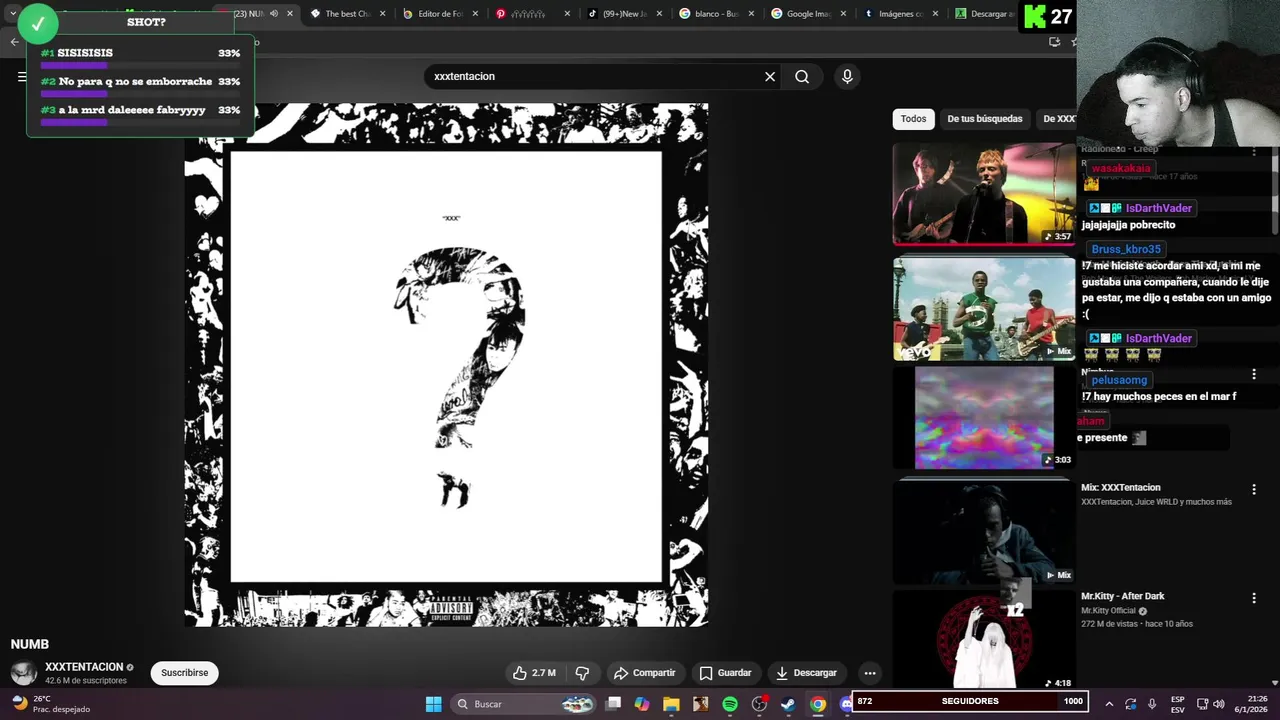Open Spotify from taskbar

point(730,704)
